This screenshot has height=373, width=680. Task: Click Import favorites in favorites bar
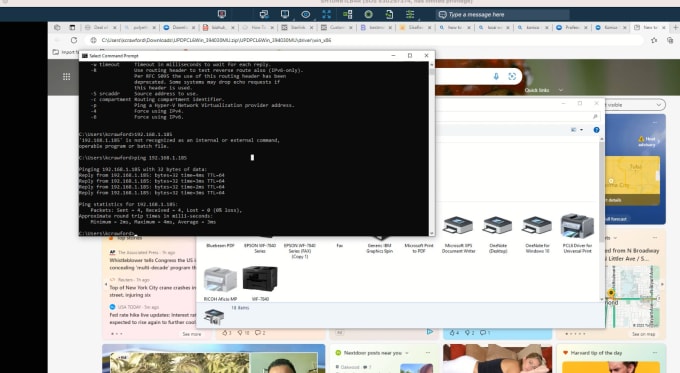(x=65, y=52)
